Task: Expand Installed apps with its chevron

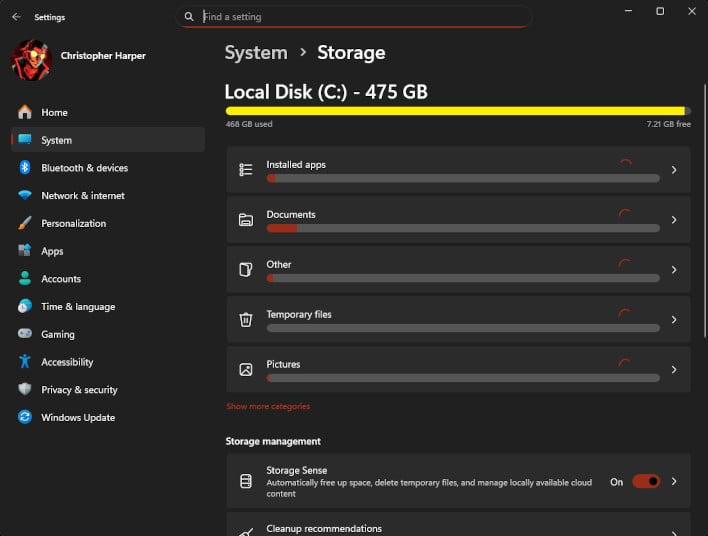Action: [x=674, y=170]
